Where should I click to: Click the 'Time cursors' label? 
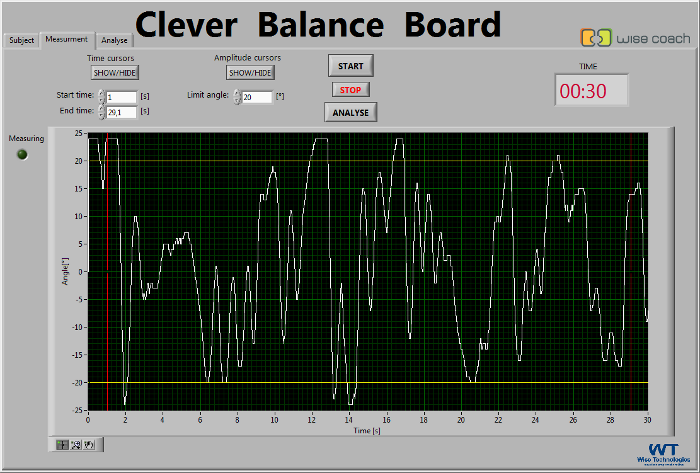pyautogui.click(x=110, y=58)
